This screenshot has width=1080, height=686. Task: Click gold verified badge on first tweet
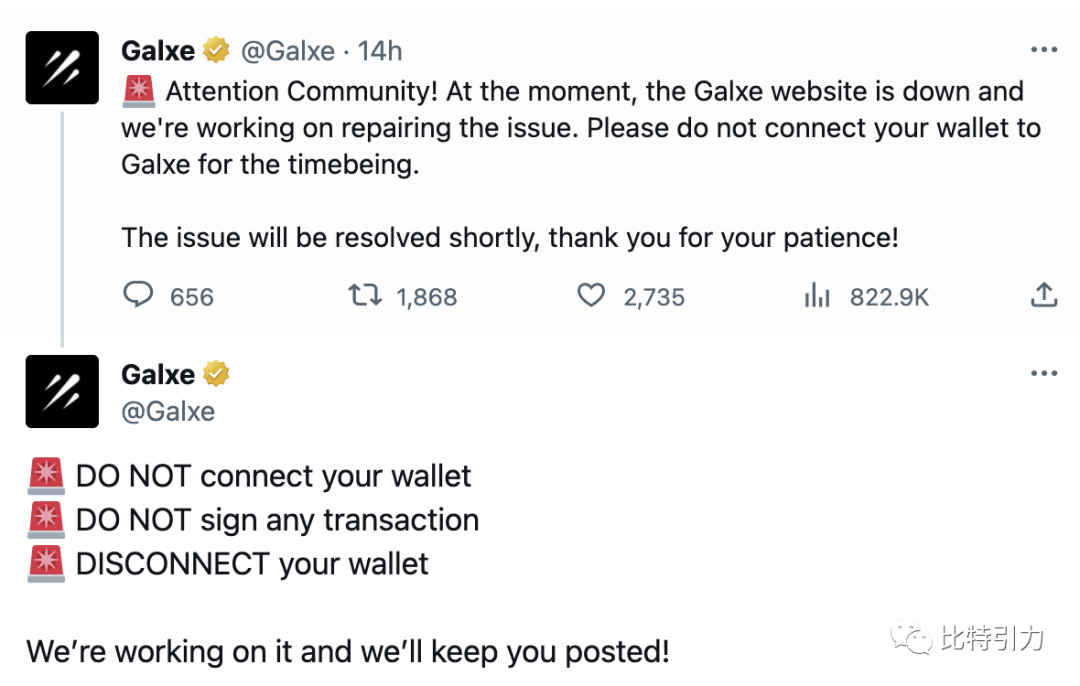click(216, 50)
